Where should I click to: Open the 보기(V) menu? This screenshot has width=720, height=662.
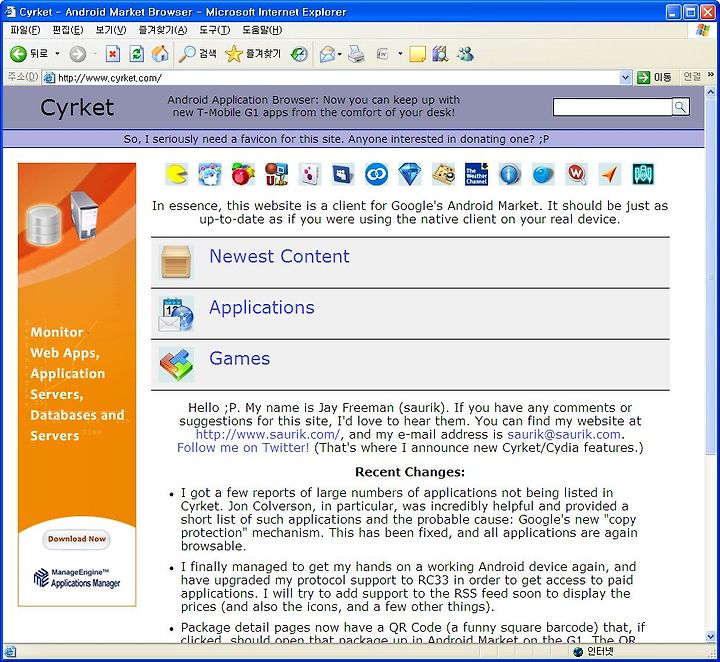click(111, 30)
